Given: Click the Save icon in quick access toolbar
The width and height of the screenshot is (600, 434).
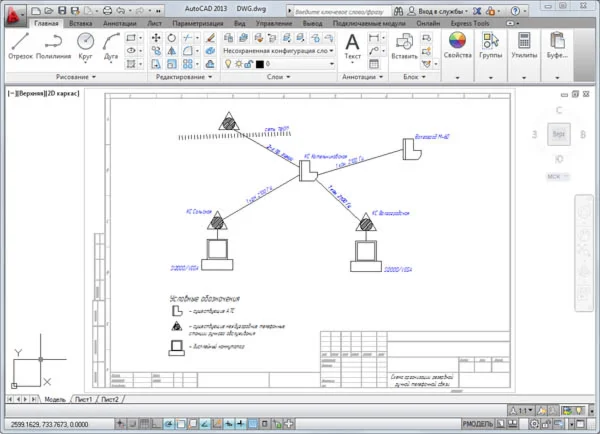Looking at the screenshot, I should pyautogui.click(x=62, y=11).
